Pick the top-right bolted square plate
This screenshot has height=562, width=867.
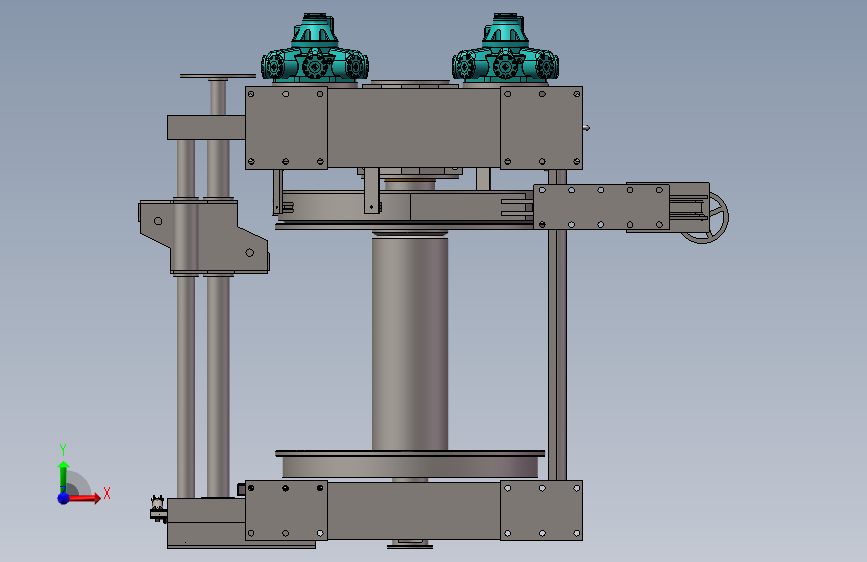pos(541,128)
